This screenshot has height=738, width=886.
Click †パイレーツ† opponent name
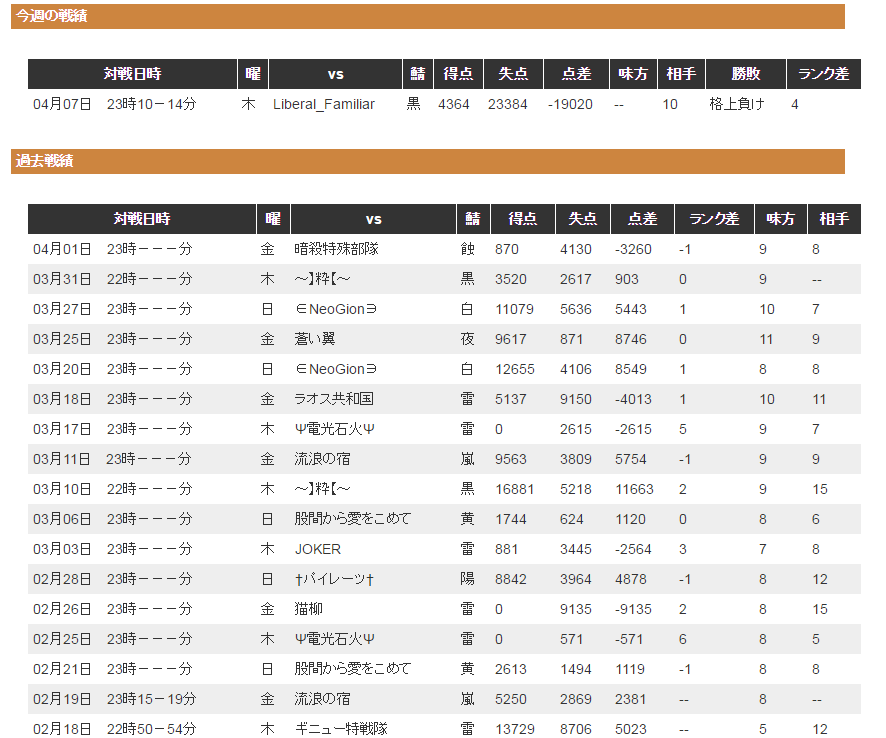(334, 579)
